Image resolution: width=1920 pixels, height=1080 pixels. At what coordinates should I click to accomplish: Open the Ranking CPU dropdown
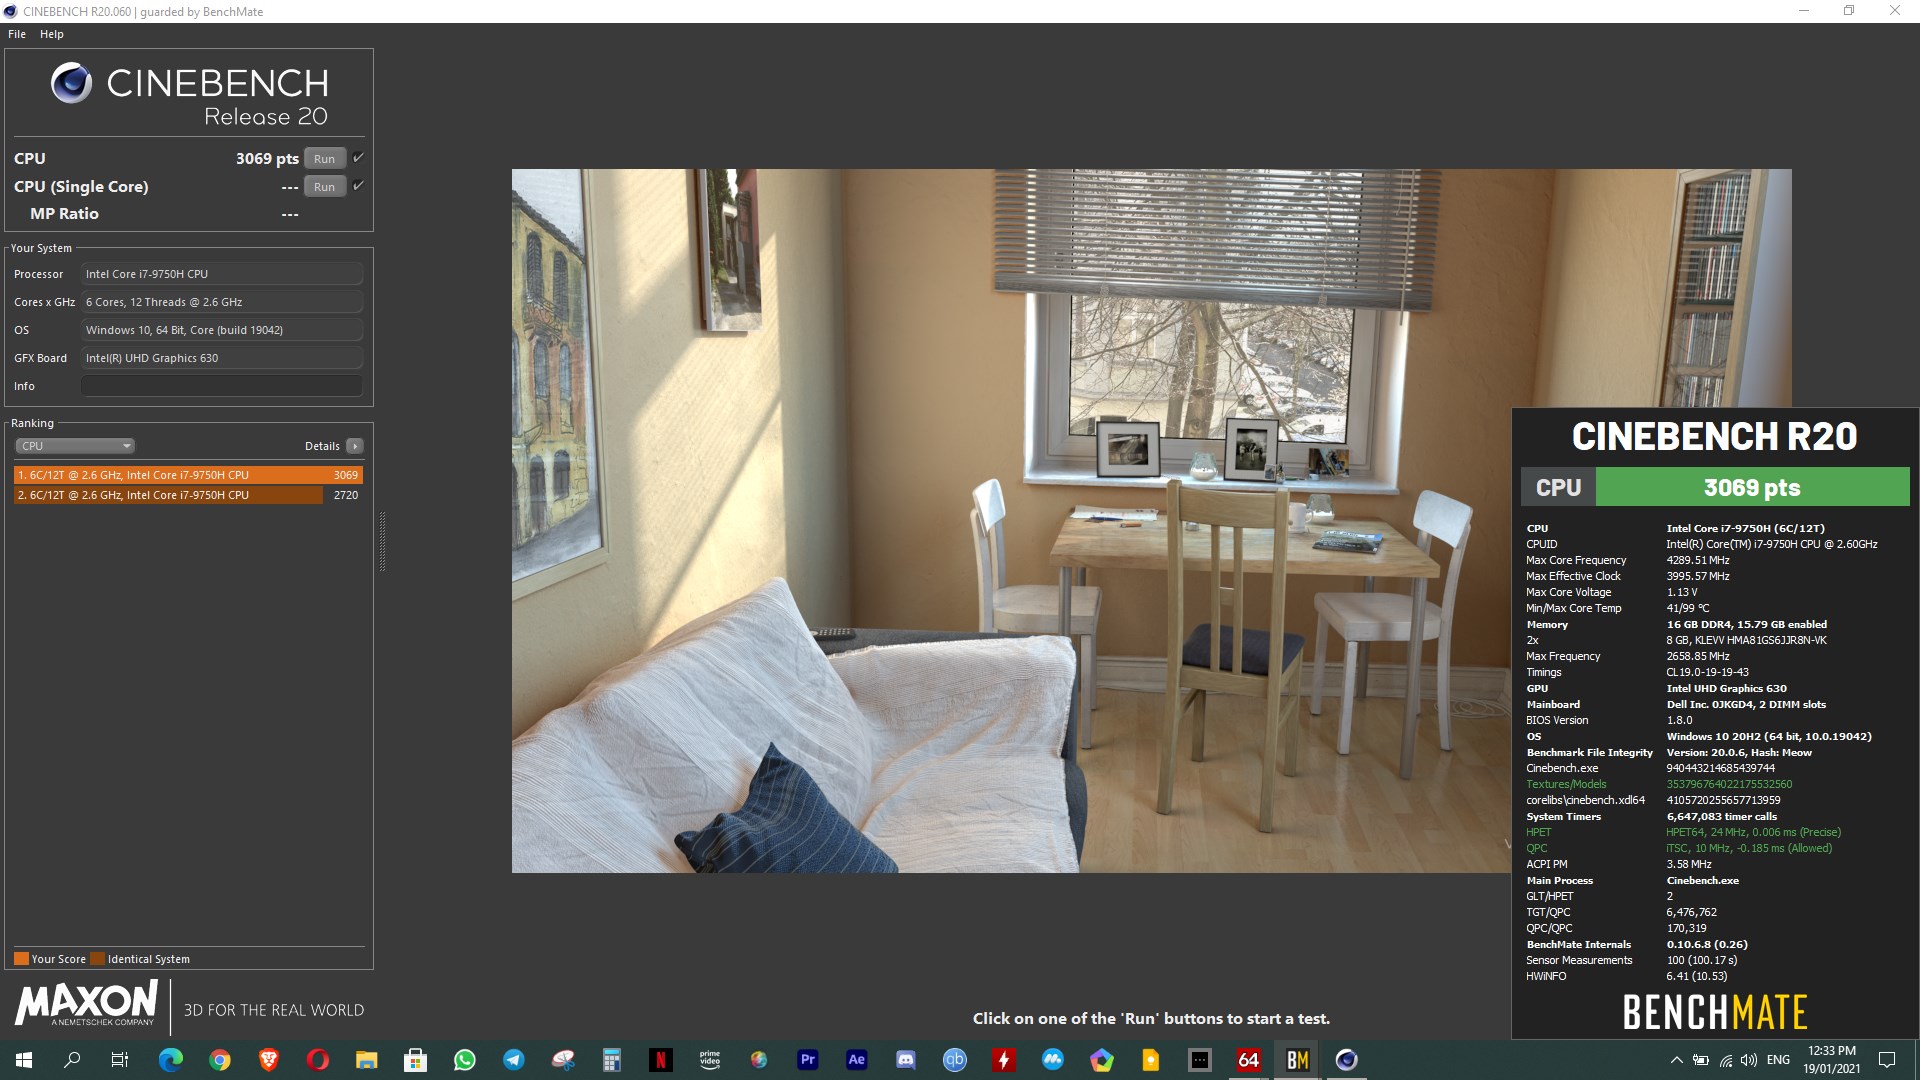click(x=75, y=446)
